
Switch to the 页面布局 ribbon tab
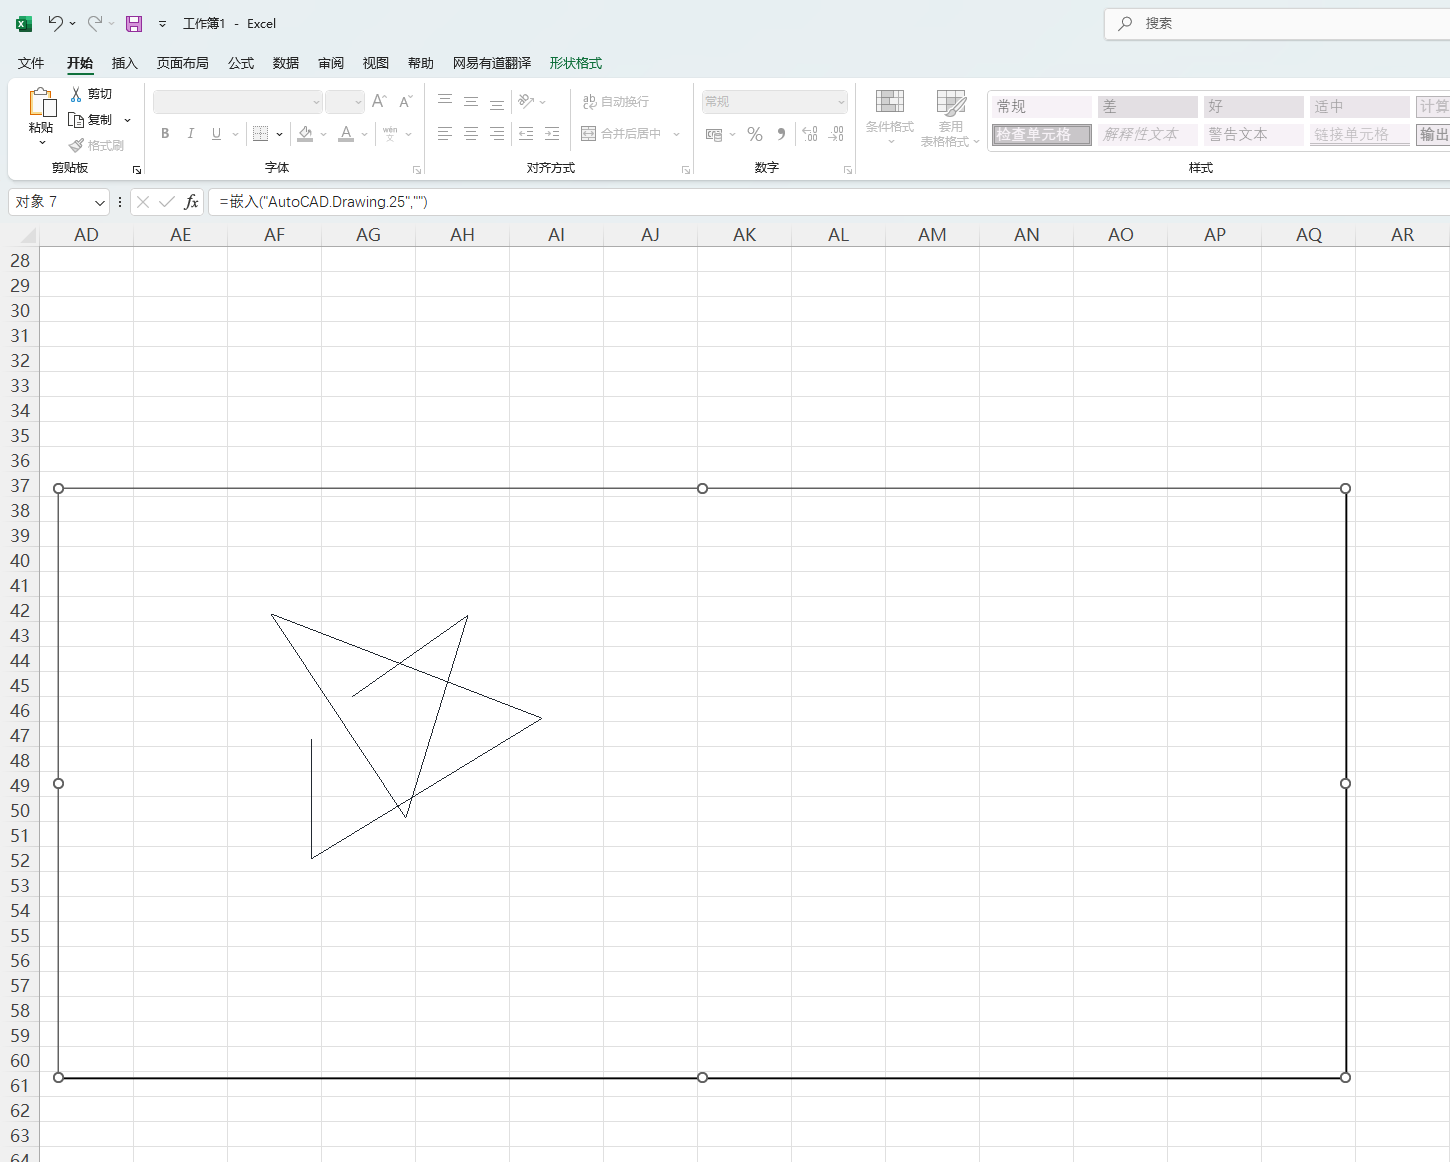183,63
